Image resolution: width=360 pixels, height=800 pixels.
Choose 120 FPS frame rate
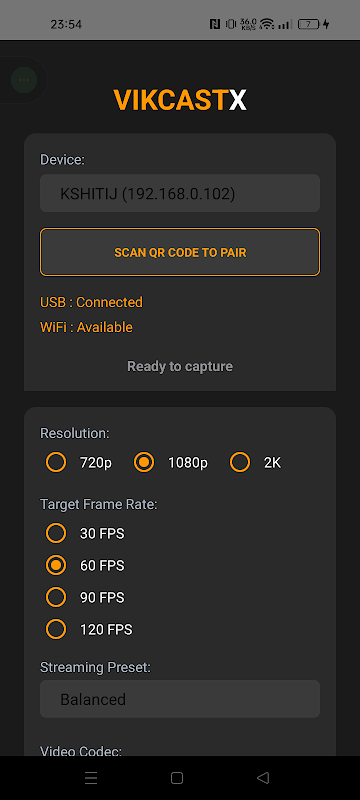pyautogui.click(x=89, y=630)
